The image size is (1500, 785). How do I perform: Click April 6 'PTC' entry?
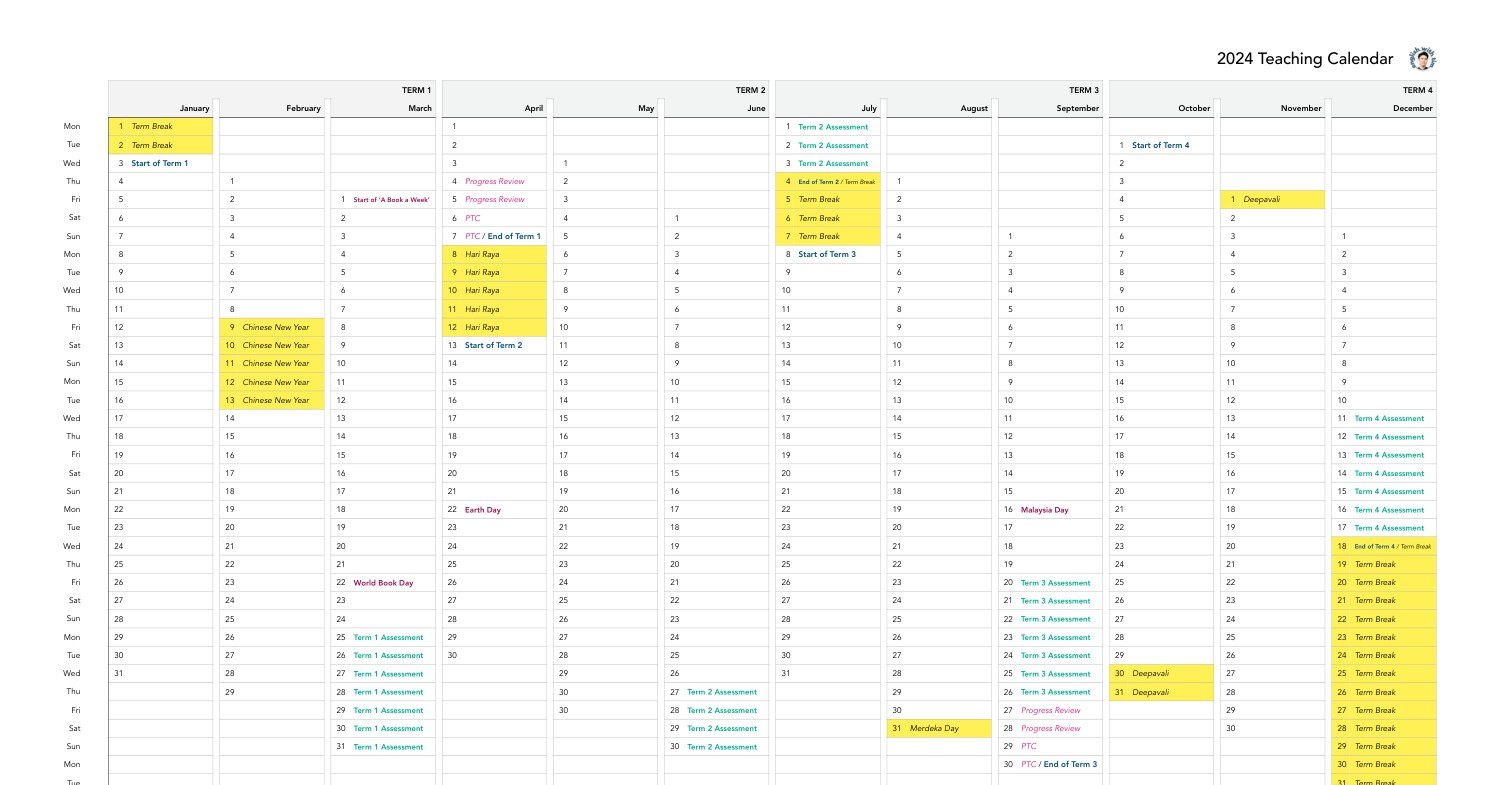[472, 218]
